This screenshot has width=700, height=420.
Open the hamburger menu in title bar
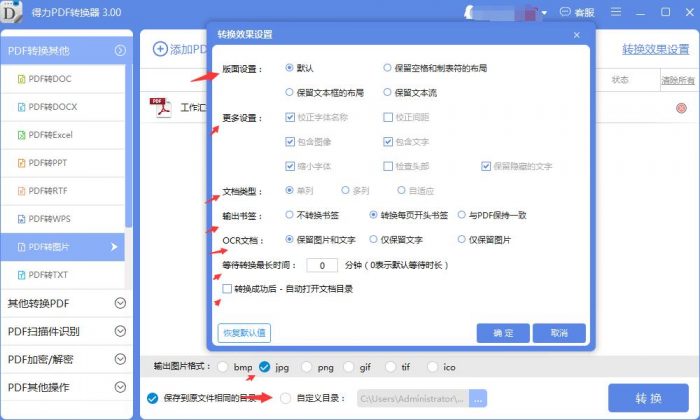(x=616, y=12)
